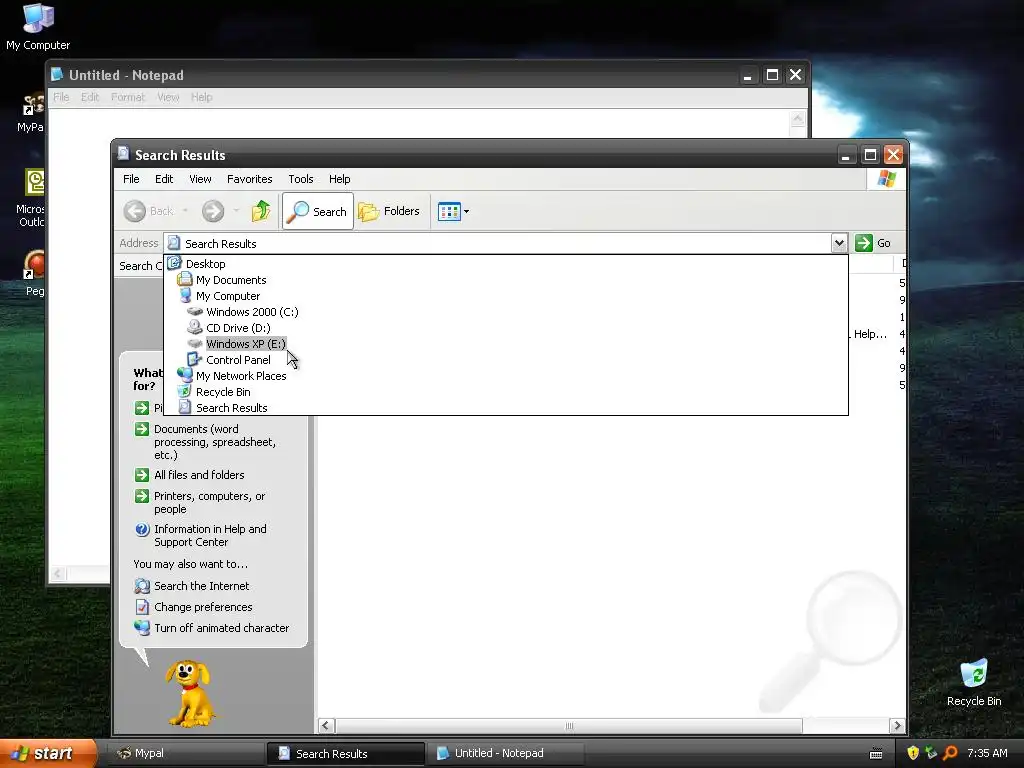Click Search Results taskbar button
The image size is (1024, 768).
point(345,753)
